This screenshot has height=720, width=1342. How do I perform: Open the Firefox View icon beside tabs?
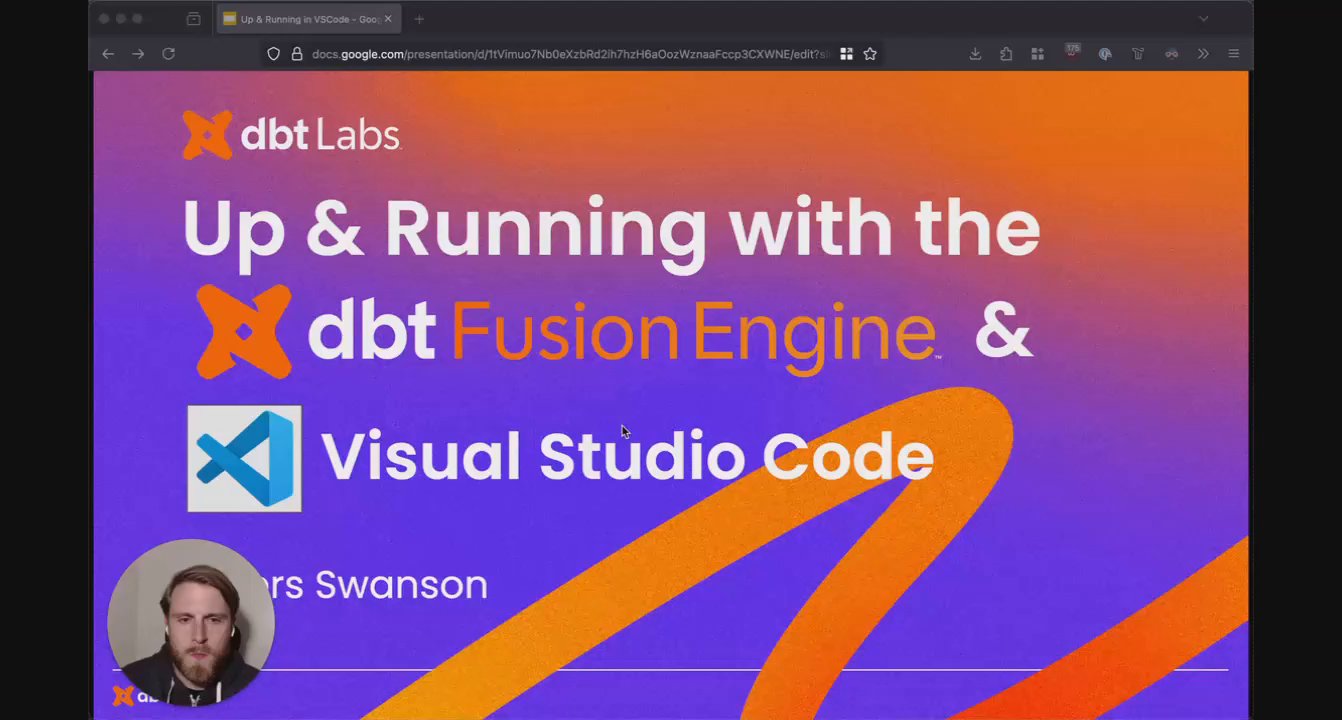[193, 19]
